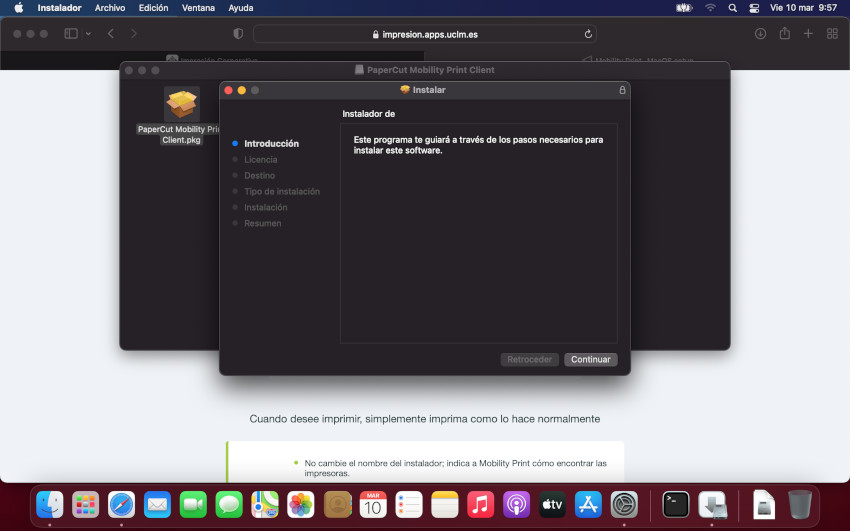Click the Wi-Fi icon in the menu bar
Image resolution: width=850 pixels, height=531 pixels.
coord(710,8)
